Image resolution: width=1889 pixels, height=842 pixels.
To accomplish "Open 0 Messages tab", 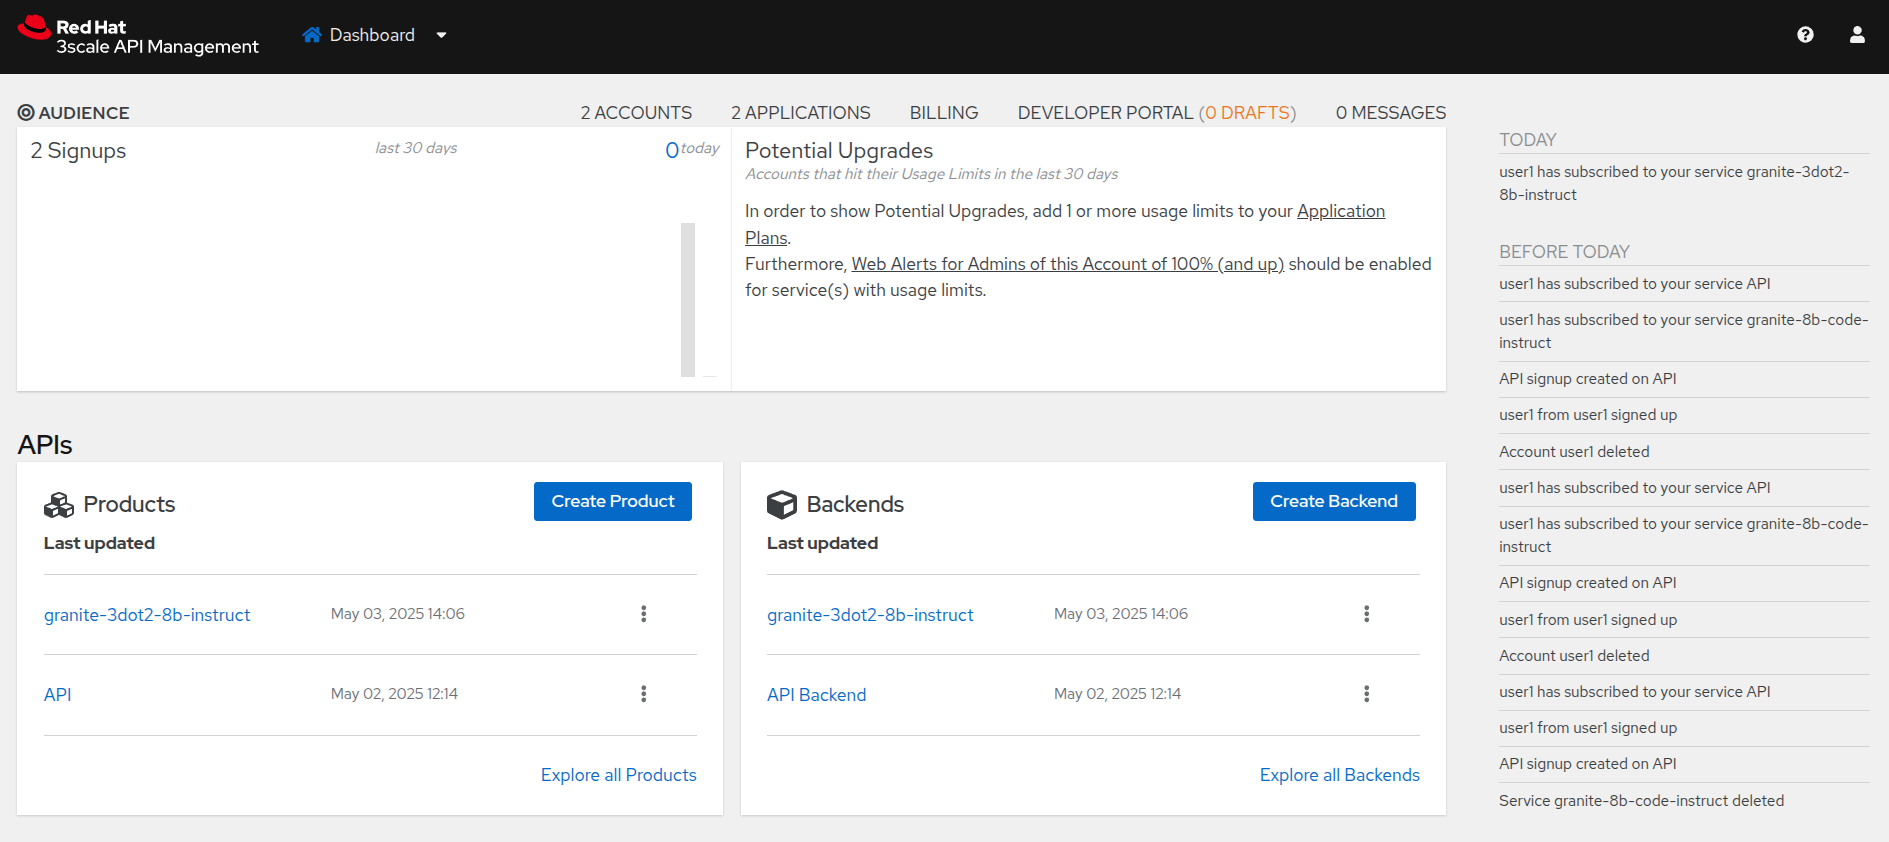I will point(1391,113).
